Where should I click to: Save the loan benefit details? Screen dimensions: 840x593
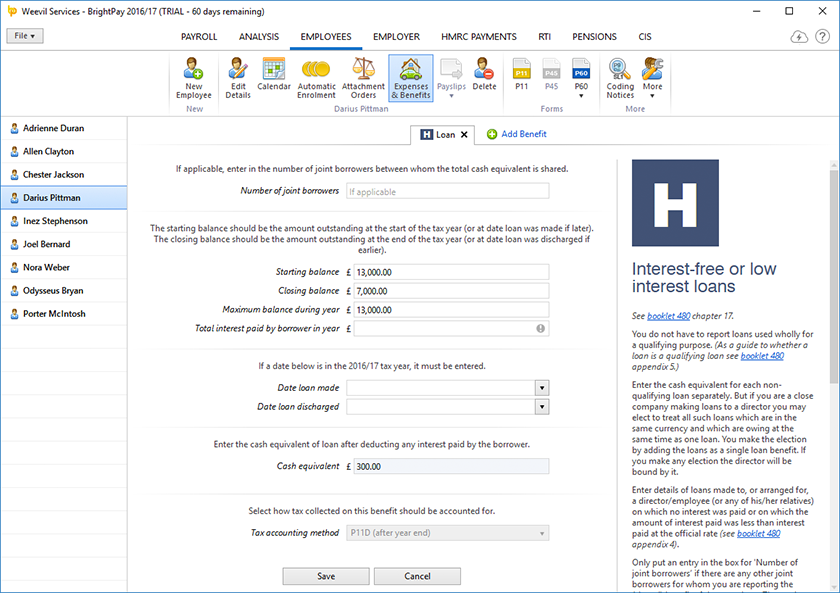(x=326, y=576)
